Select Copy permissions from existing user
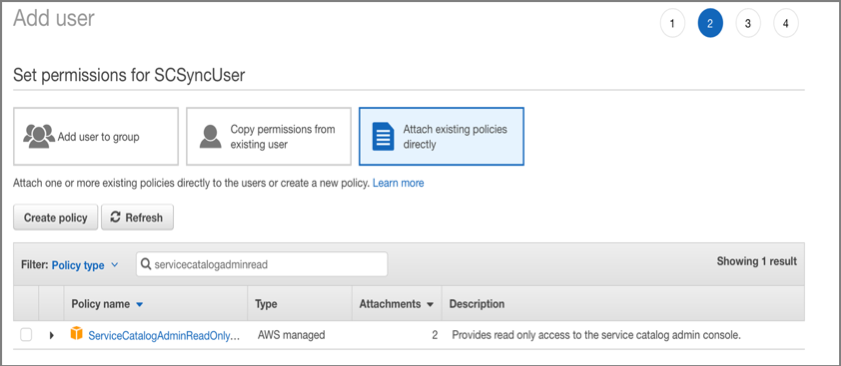Screen dimensions: 841x366 pos(269,136)
